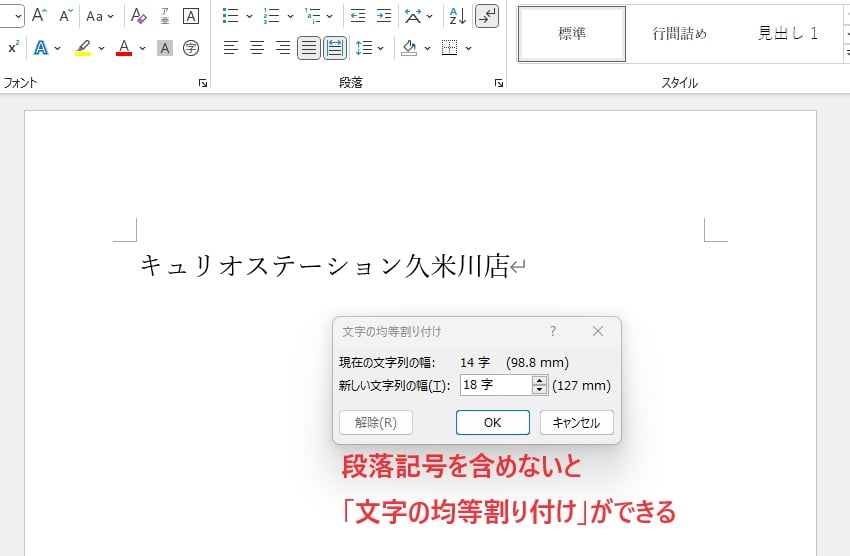The width and height of the screenshot is (850, 556).
Task: Expand bullet list dropdown arrow
Action: point(249,16)
